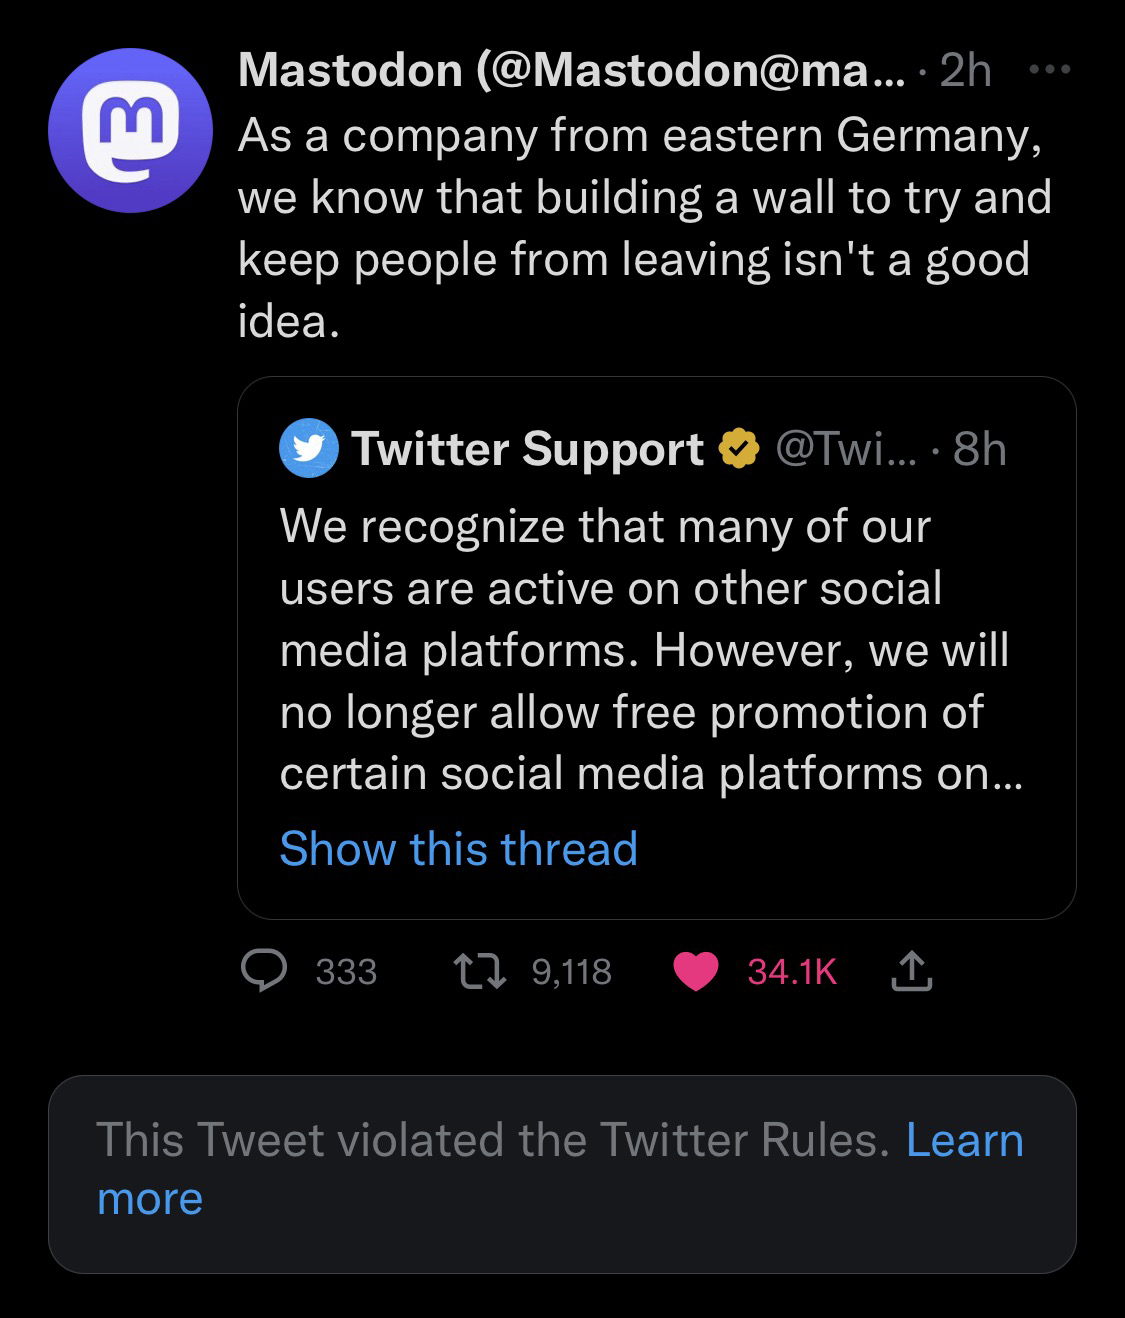View the 333 replies count
1125x1318 pixels.
(x=346, y=972)
